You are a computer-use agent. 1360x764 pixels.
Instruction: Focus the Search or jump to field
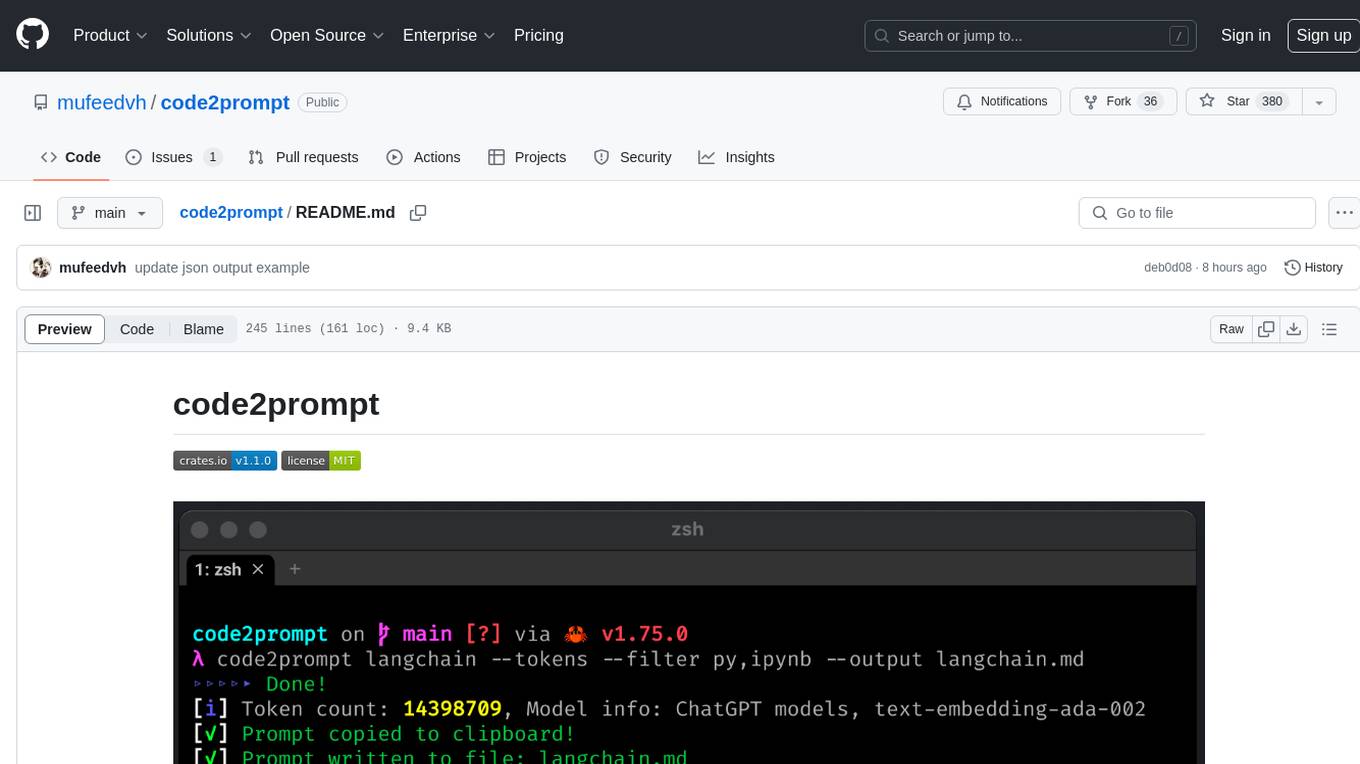[x=1032, y=36]
